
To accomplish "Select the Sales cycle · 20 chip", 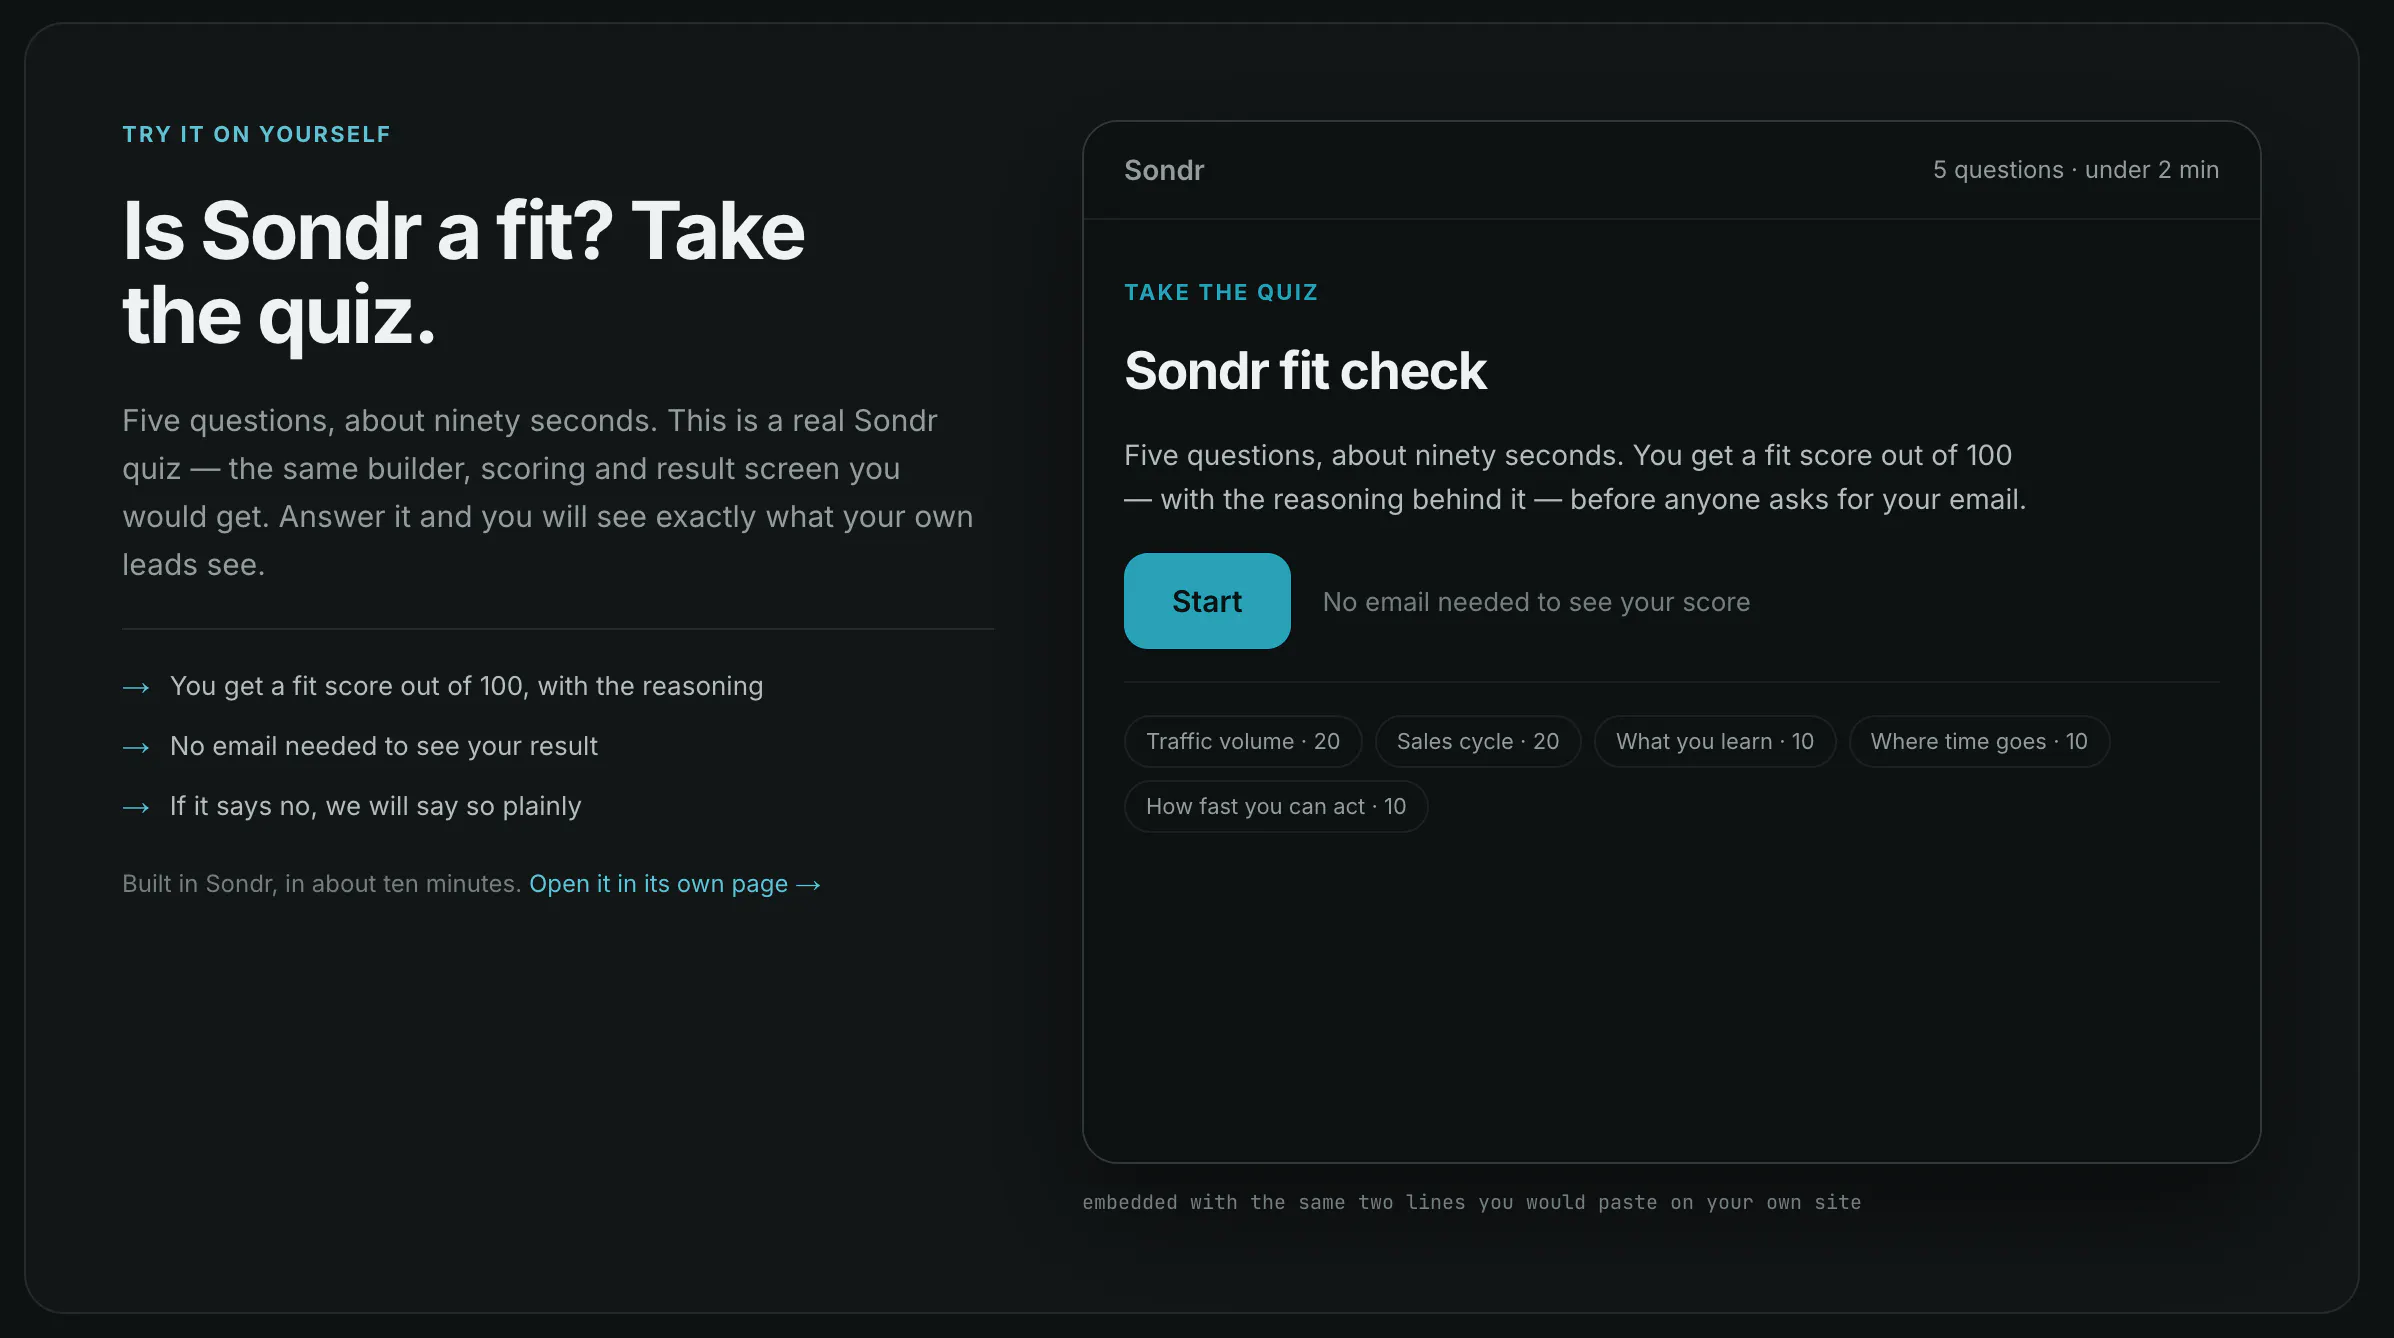I will tap(1478, 742).
